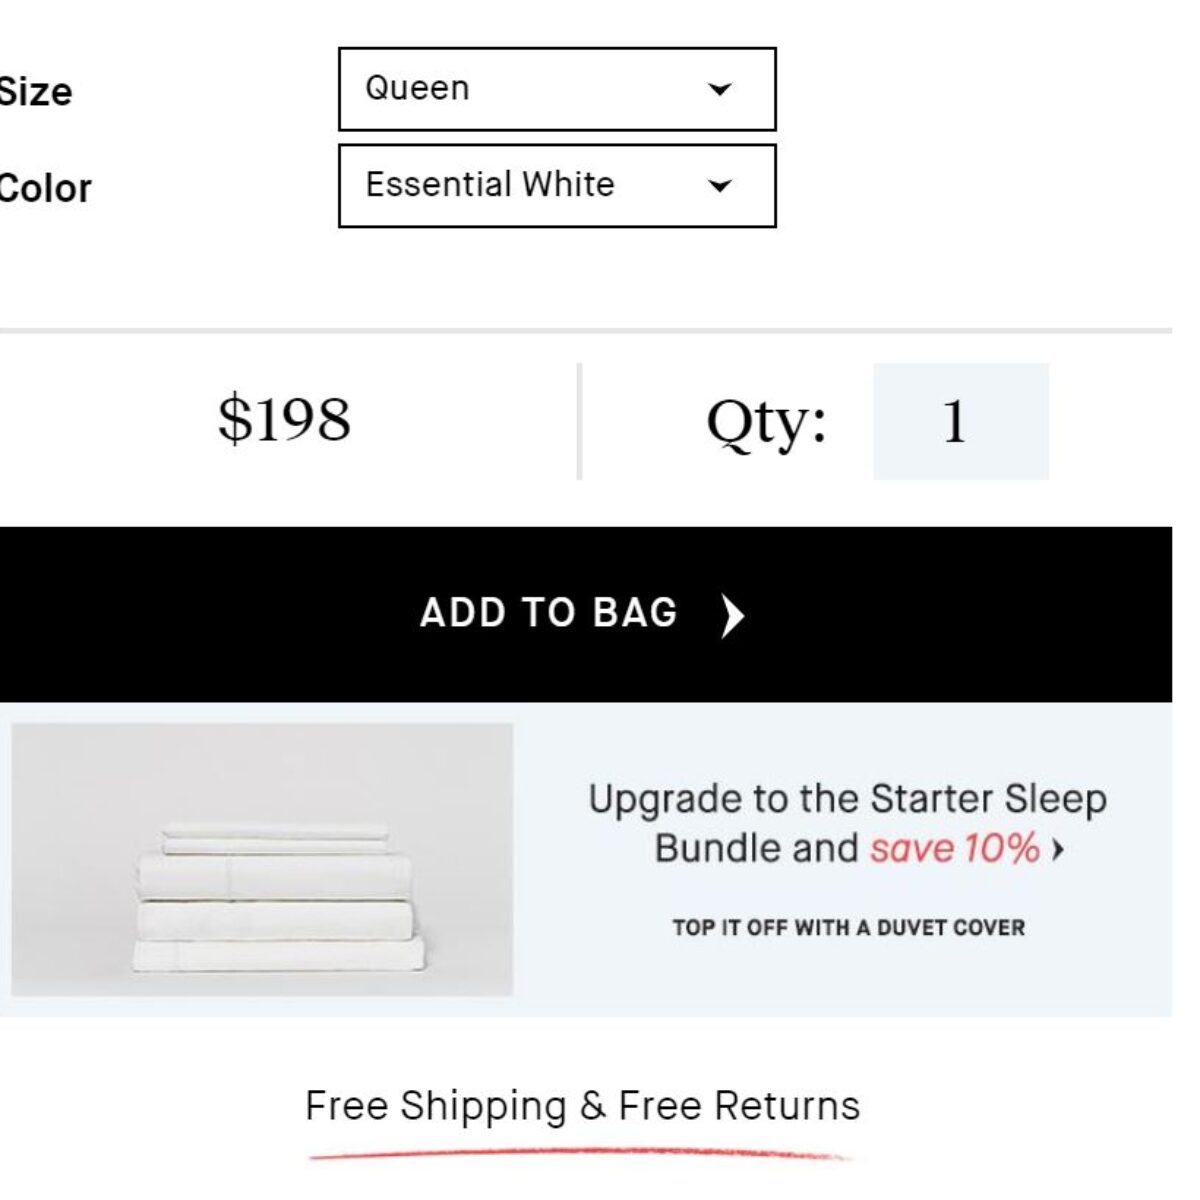1200x1200 pixels.
Task: Click Upgrade to the Starter Sleep Bundle link
Action: coord(847,823)
